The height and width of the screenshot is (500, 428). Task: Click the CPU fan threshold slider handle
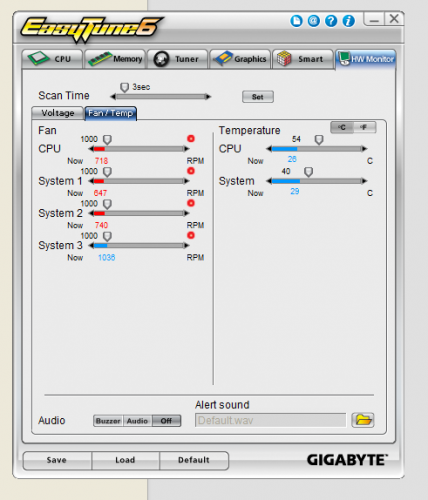(107, 140)
